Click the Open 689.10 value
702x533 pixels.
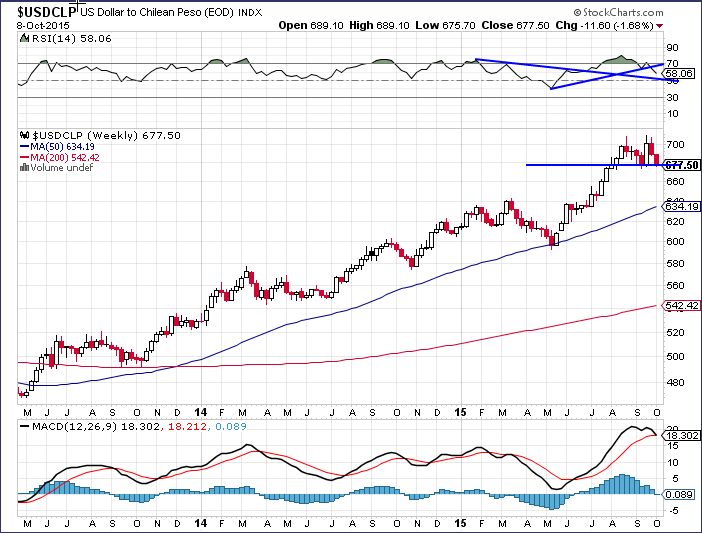point(311,26)
